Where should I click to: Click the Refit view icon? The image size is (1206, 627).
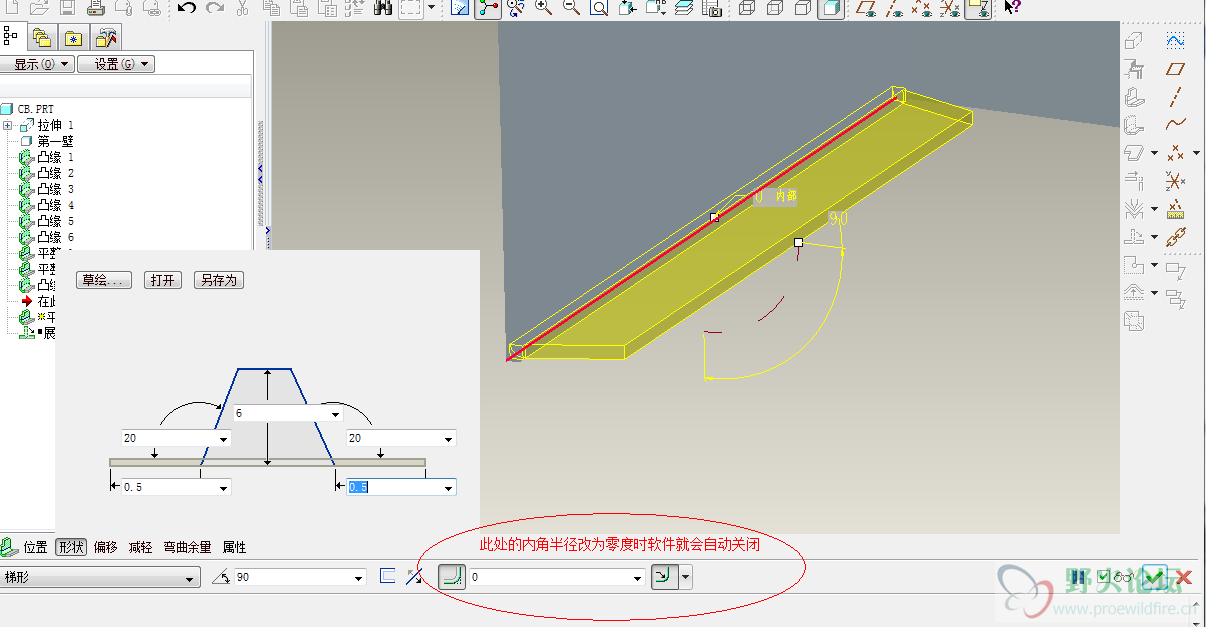(599, 8)
